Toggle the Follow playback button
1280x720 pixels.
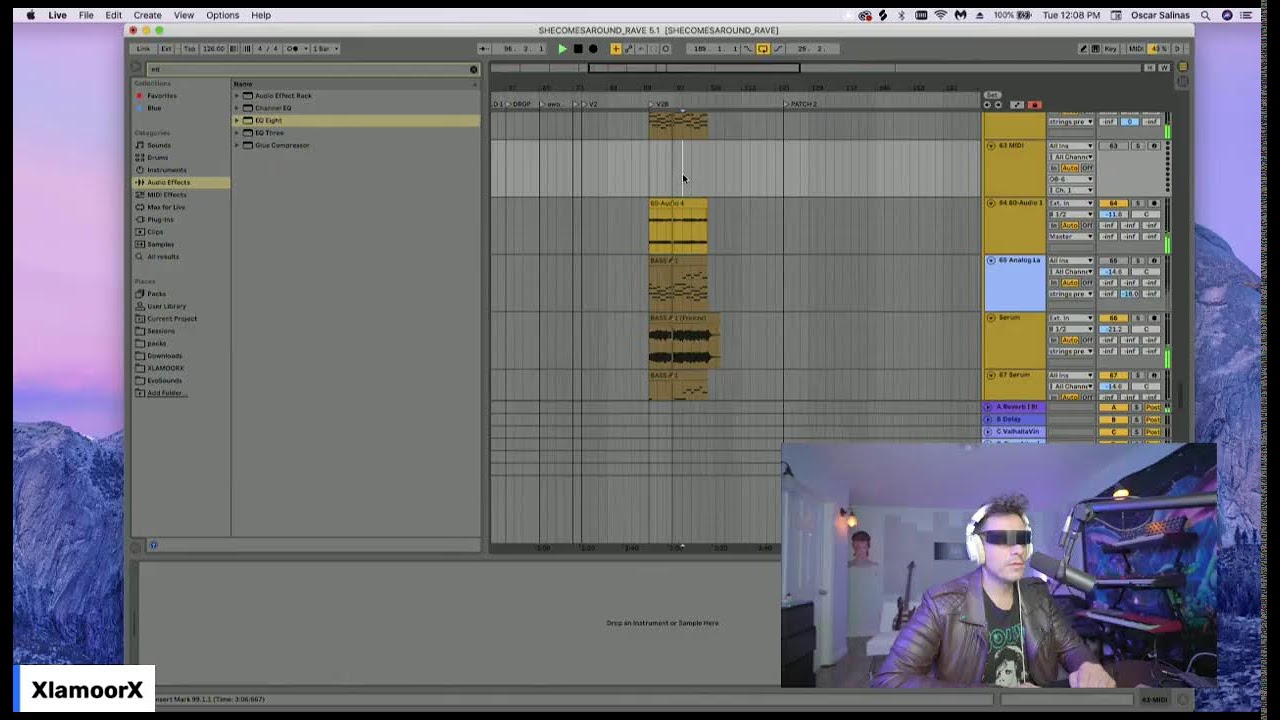pos(484,48)
